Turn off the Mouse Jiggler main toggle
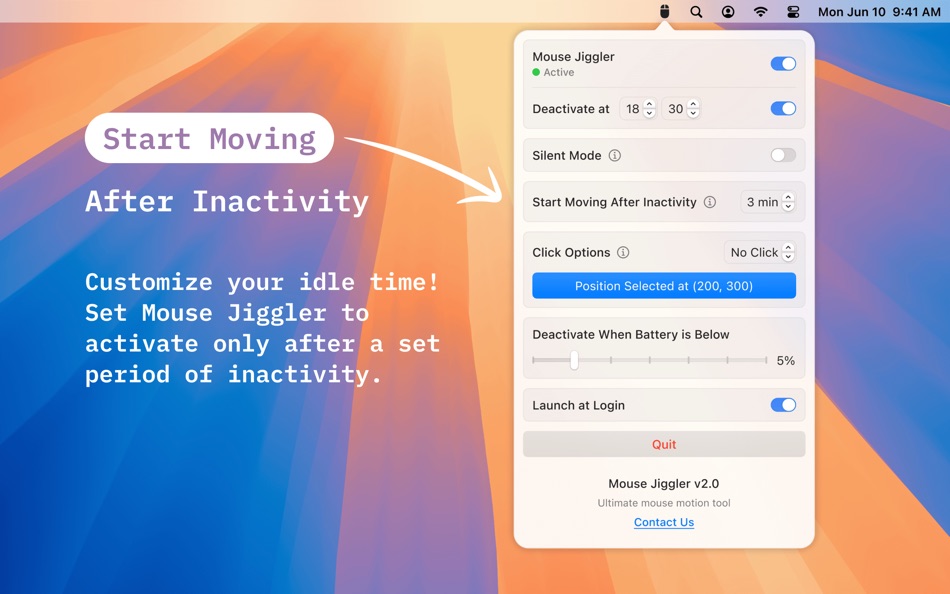Screen dimensions: 950x594 click(x=783, y=64)
